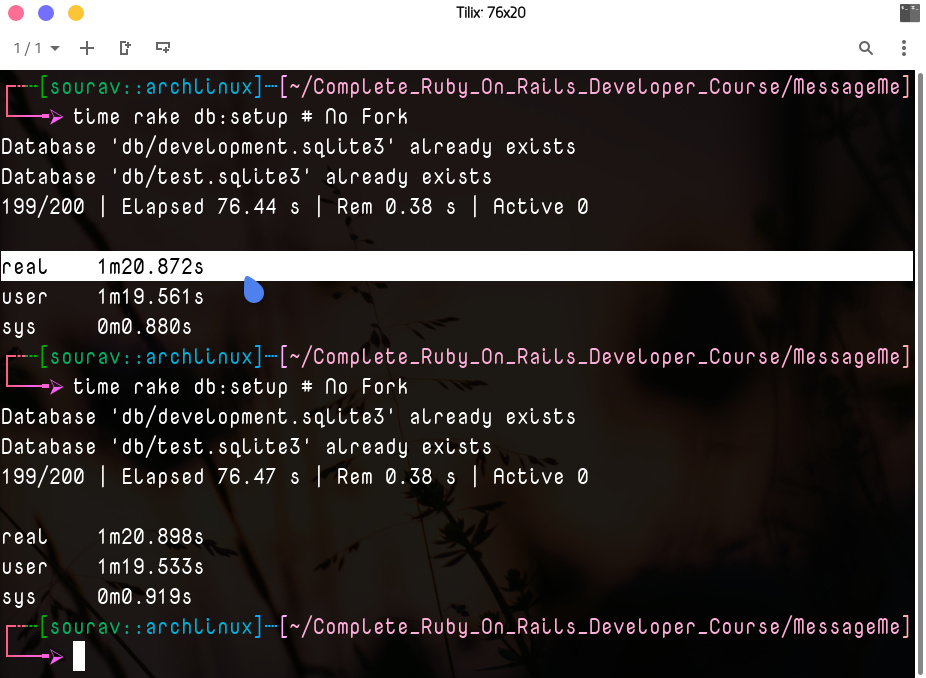Click the purple window control button
The width and height of the screenshot is (926, 678).
click(x=46, y=13)
